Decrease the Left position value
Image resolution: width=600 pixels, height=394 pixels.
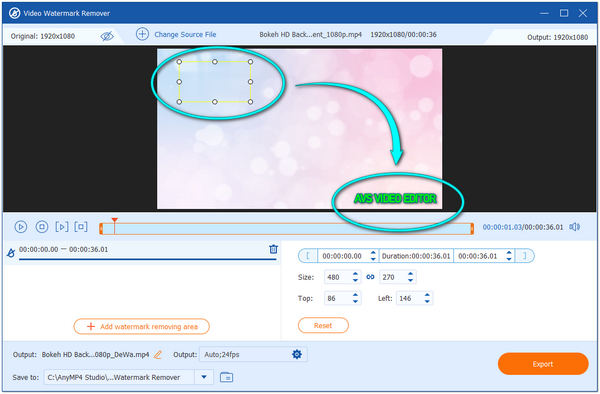pyautogui.click(x=427, y=301)
